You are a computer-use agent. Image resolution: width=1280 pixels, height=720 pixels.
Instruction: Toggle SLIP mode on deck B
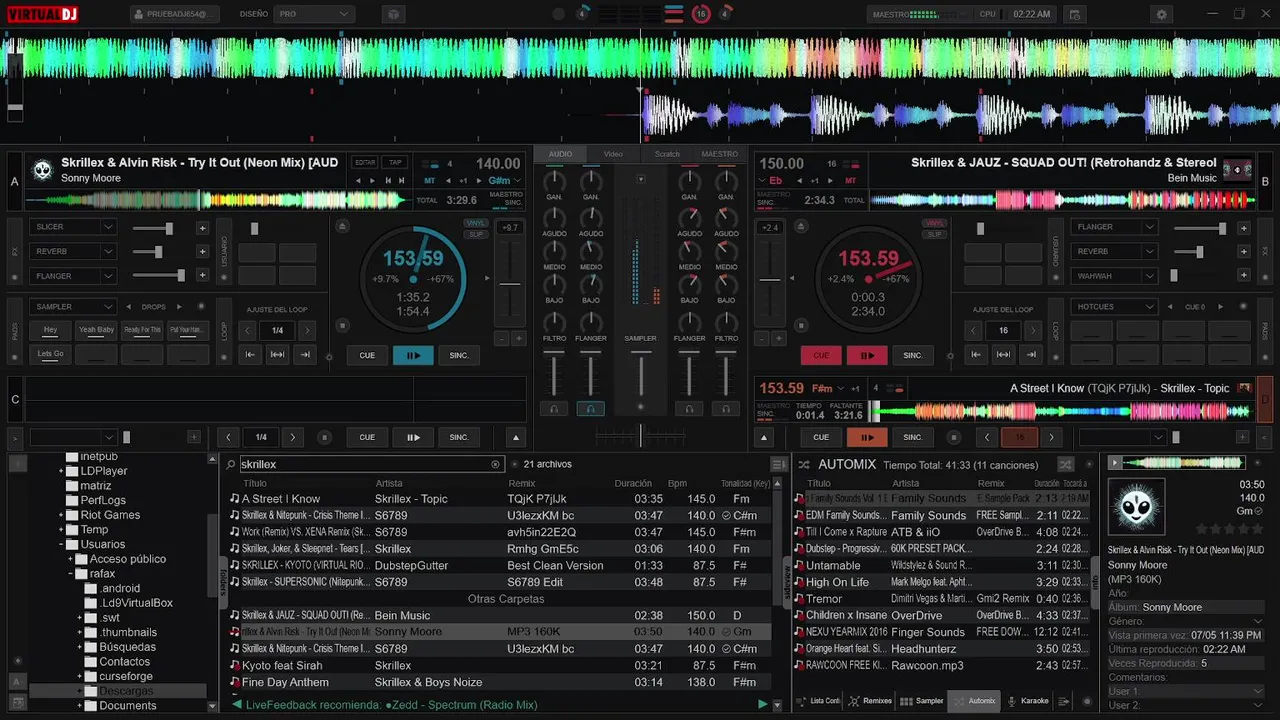(934, 235)
